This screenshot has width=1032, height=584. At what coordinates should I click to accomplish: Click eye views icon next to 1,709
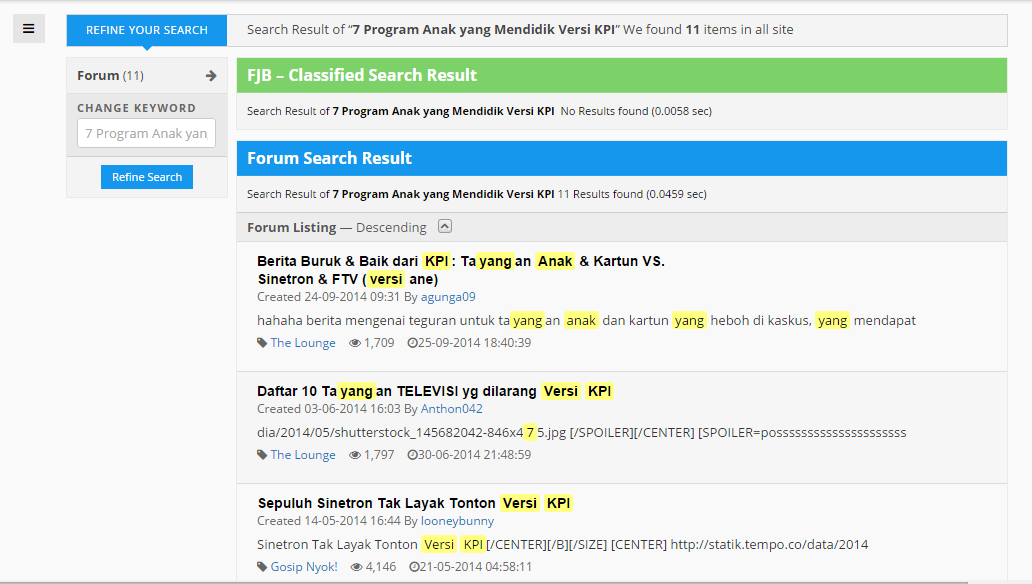click(x=355, y=343)
